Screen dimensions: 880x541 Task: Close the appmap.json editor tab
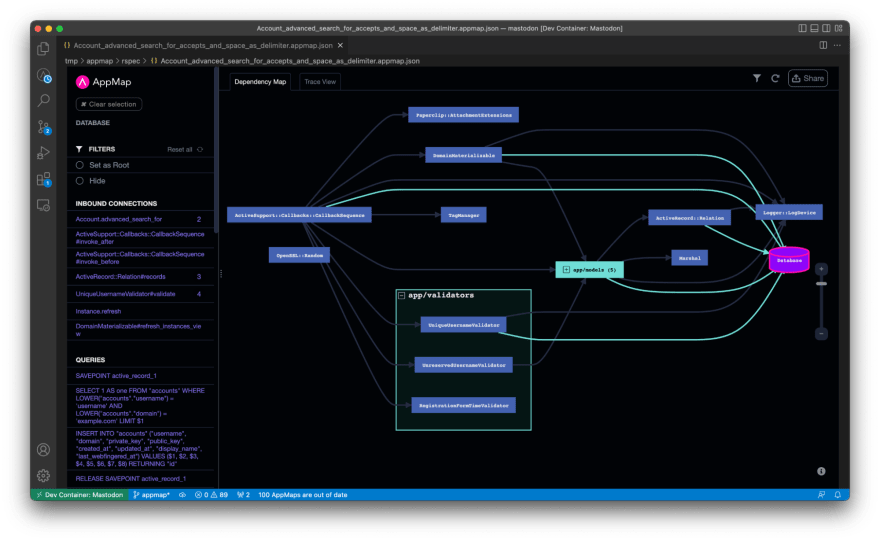tap(340, 45)
